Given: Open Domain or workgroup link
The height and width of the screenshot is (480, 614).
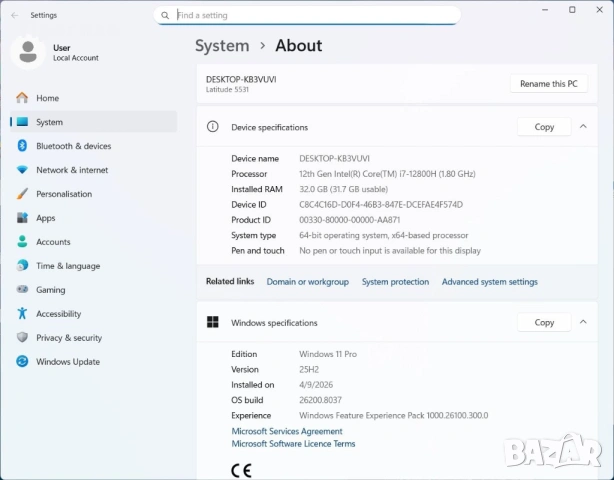Looking at the screenshot, I should tap(307, 282).
